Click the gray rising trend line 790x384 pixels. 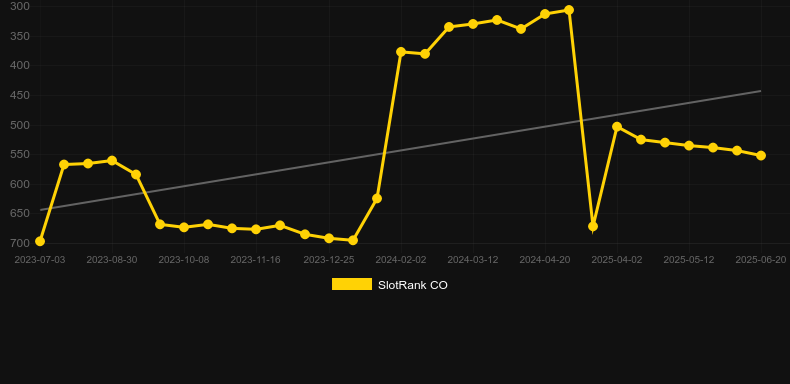coord(401,151)
